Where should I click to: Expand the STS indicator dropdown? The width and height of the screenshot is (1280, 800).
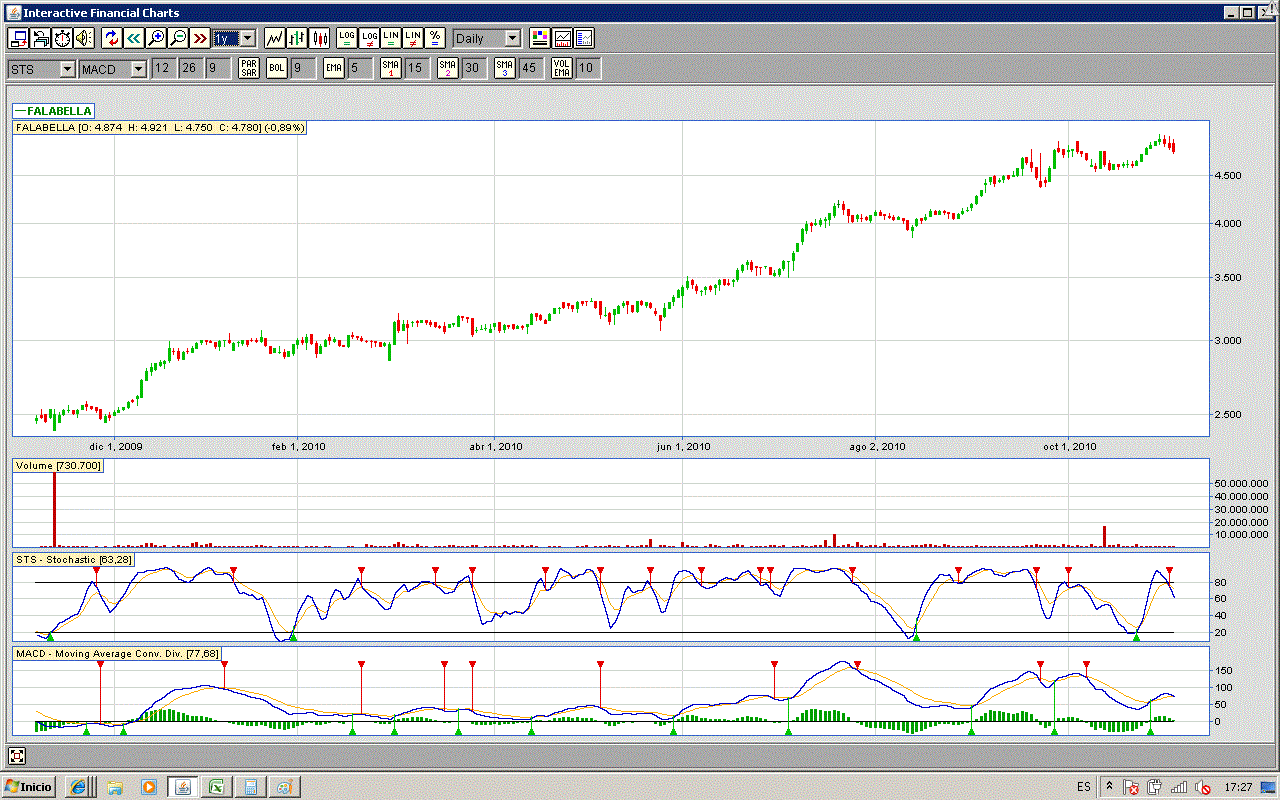(67, 69)
